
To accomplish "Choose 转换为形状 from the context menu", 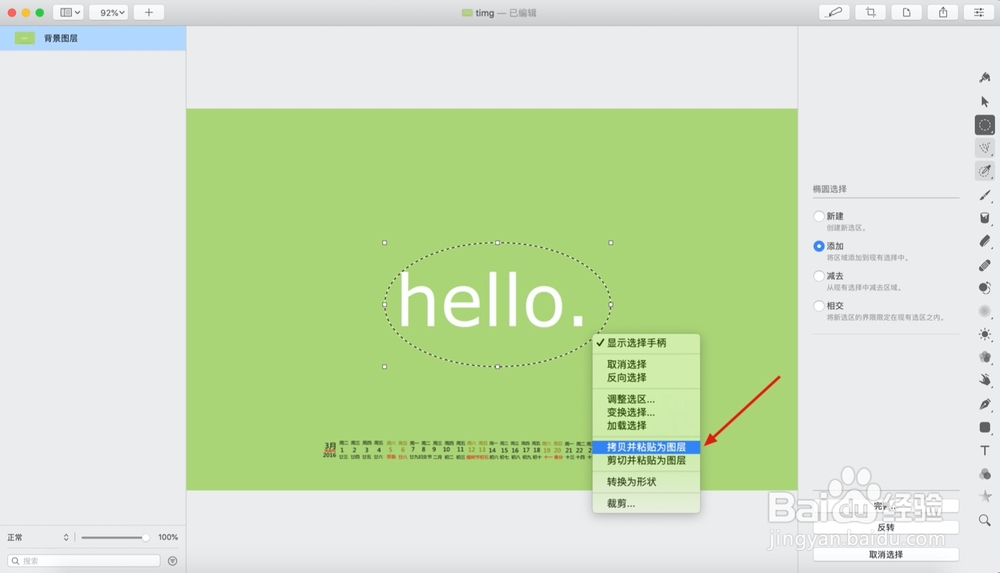I will [646, 482].
